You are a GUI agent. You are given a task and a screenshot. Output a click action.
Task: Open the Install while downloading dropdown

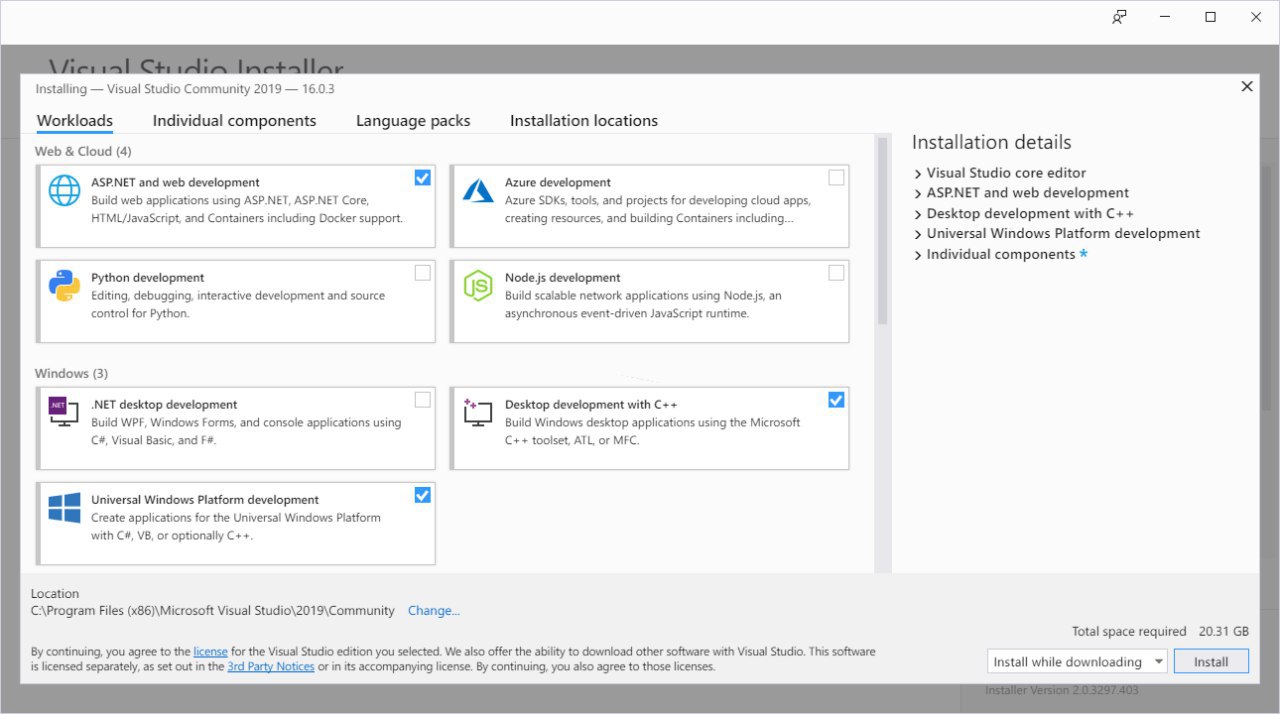[1077, 662]
